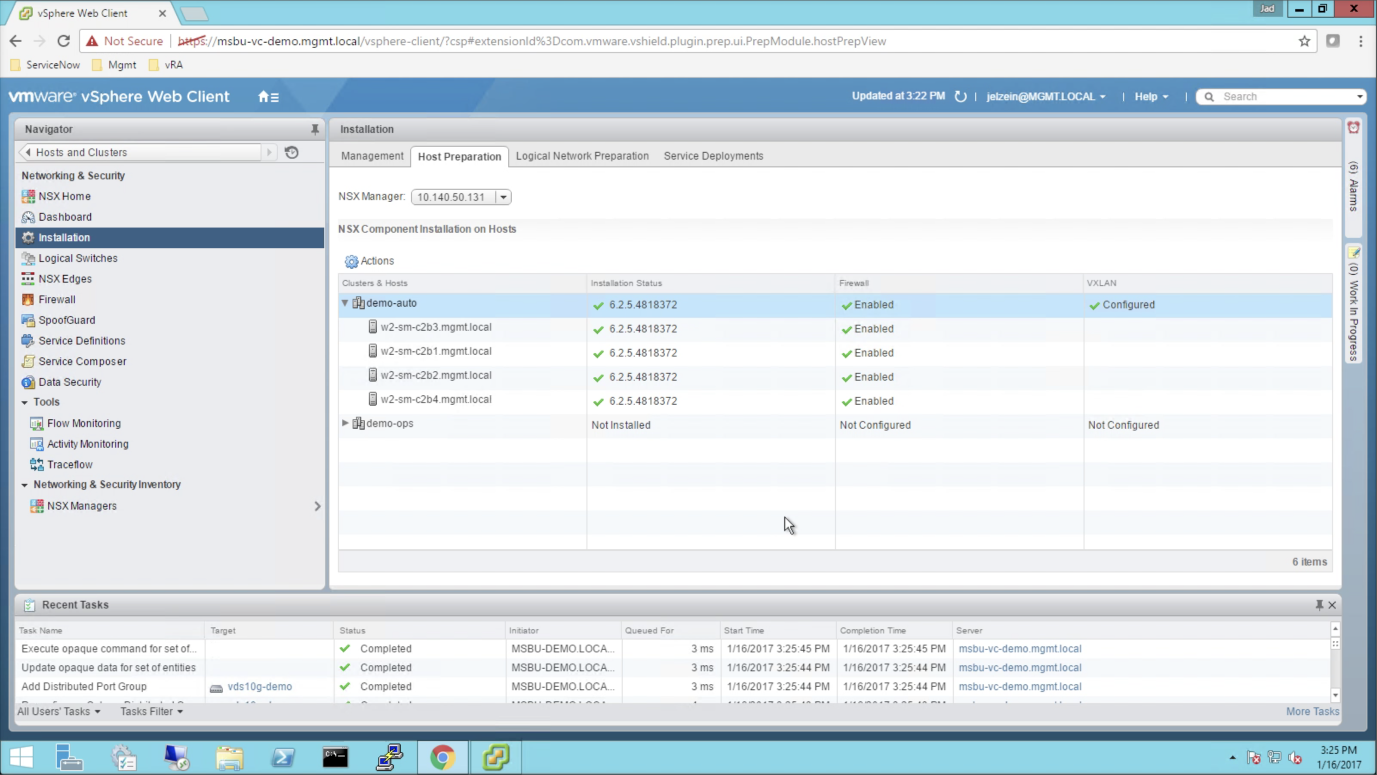Open the Windows Start menu

click(21, 757)
